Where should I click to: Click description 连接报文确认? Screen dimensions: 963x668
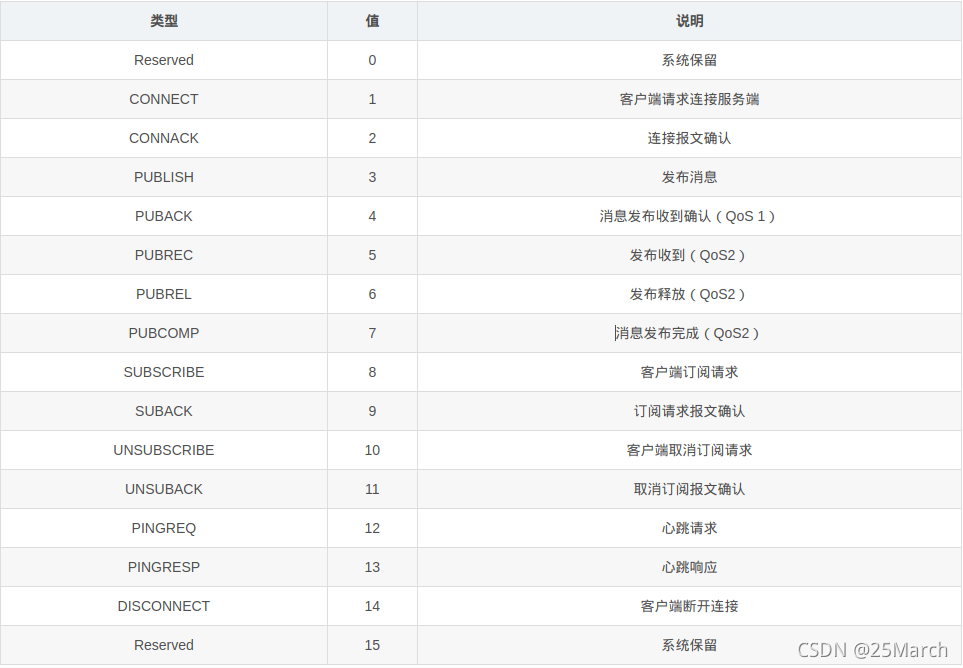tap(690, 138)
